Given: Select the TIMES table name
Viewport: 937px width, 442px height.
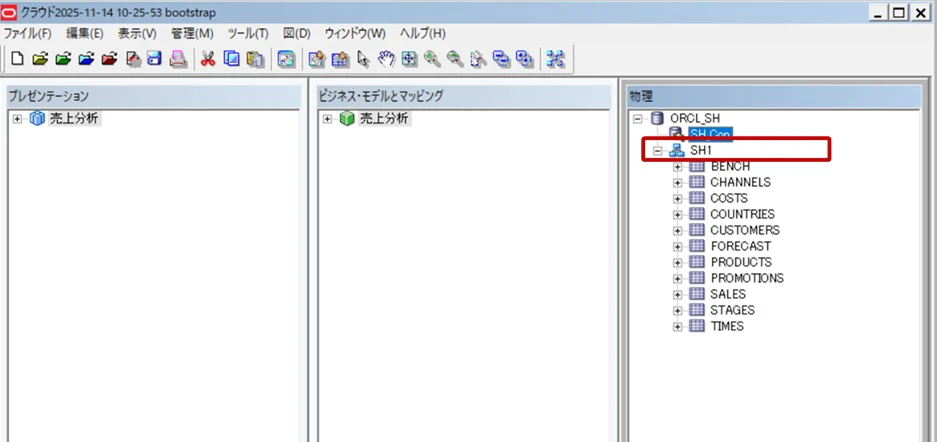Looking at the screenshot, I should click(727, 327).
